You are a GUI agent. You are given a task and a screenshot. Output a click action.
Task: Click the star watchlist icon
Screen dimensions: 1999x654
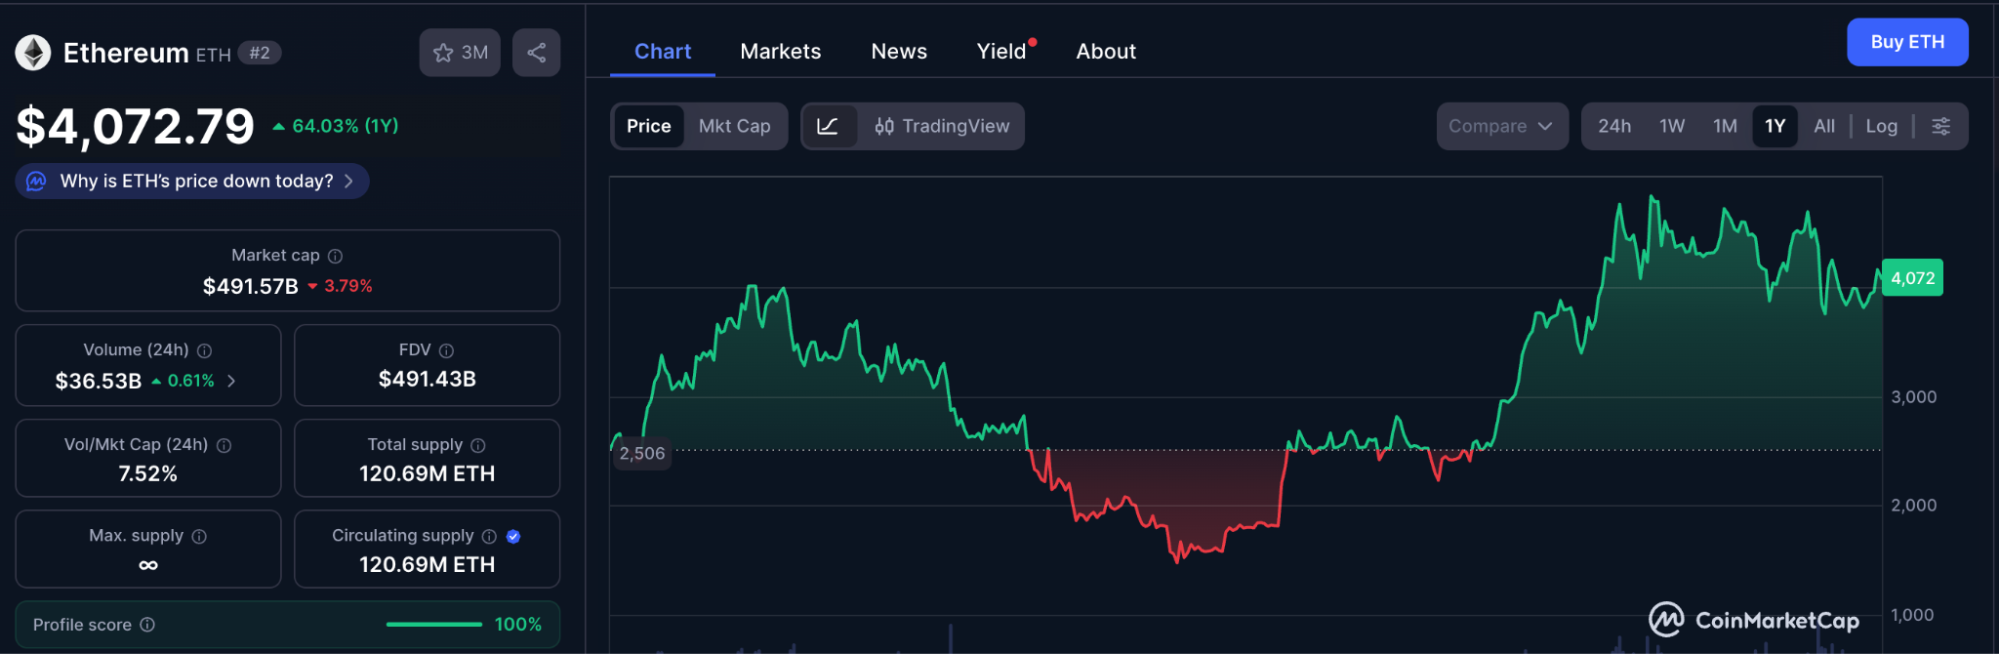[x=444, y=53]
